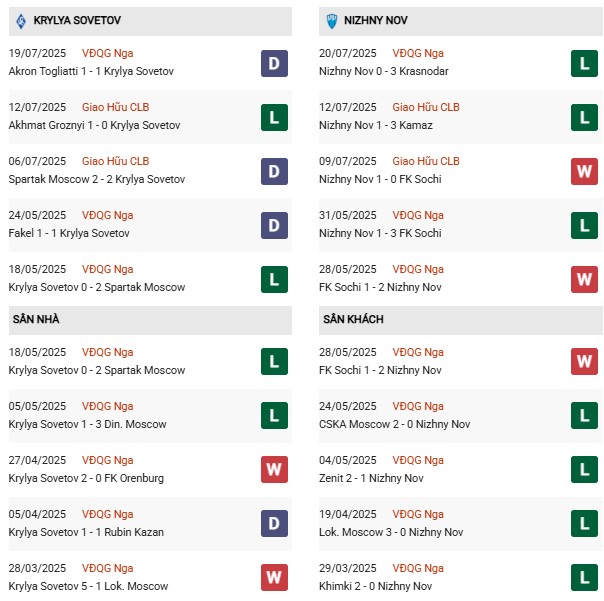Click the Krylya Sovetov team logo
The height and width of the screenshot is (601, 604).
click(20, 21)
